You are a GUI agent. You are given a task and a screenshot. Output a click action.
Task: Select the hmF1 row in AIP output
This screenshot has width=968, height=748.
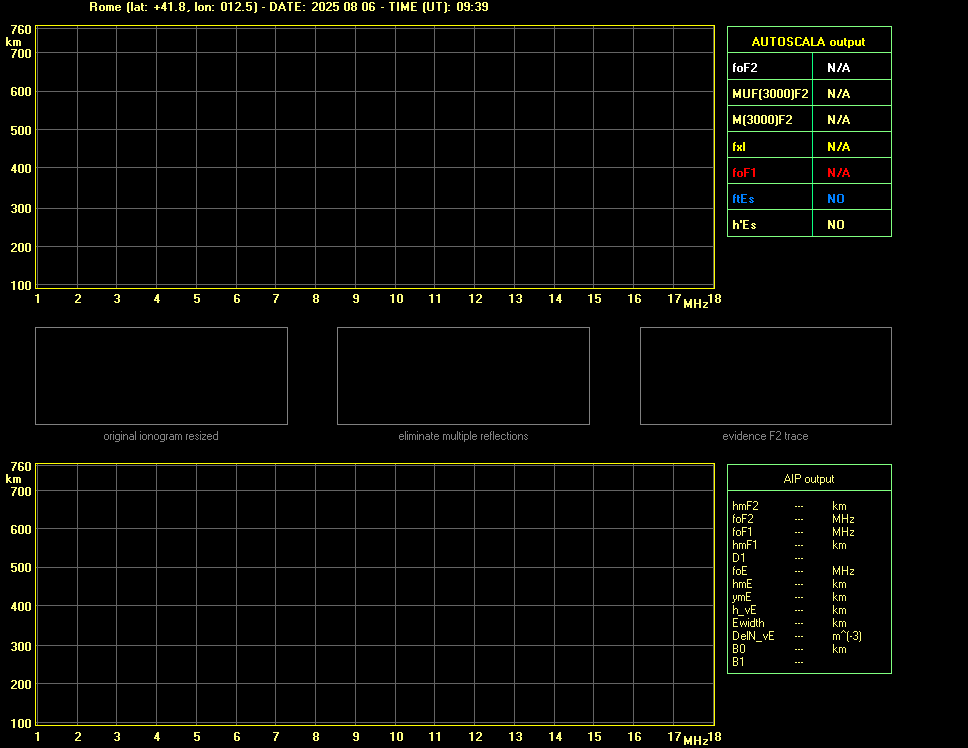789,545
